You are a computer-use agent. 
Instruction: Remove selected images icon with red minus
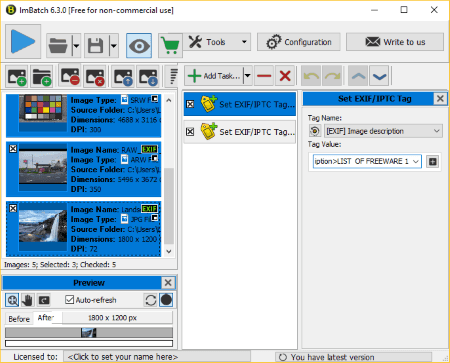click(70, 76)
